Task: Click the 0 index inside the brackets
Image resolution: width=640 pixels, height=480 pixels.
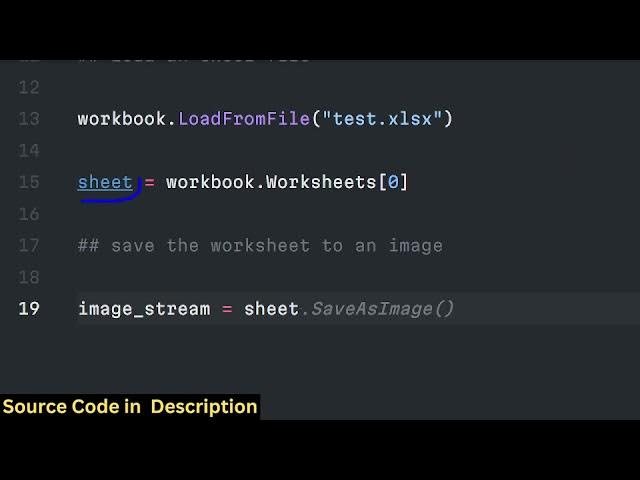Action: tap(392, 182)
